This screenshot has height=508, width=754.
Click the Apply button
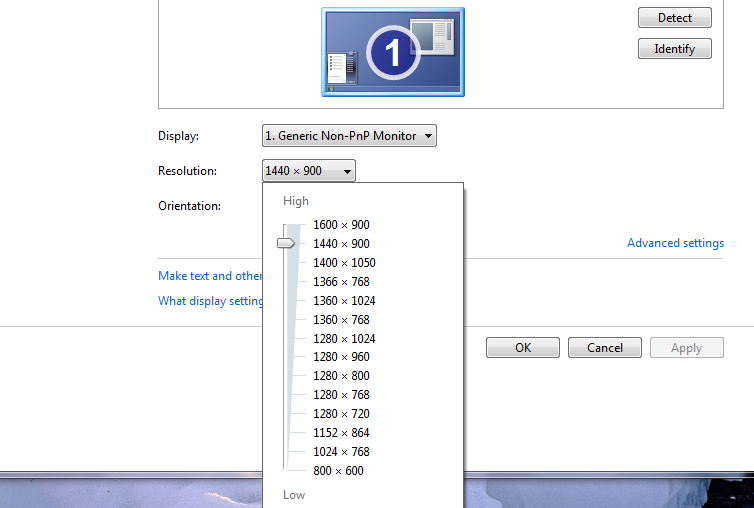(x=687, y=347)
